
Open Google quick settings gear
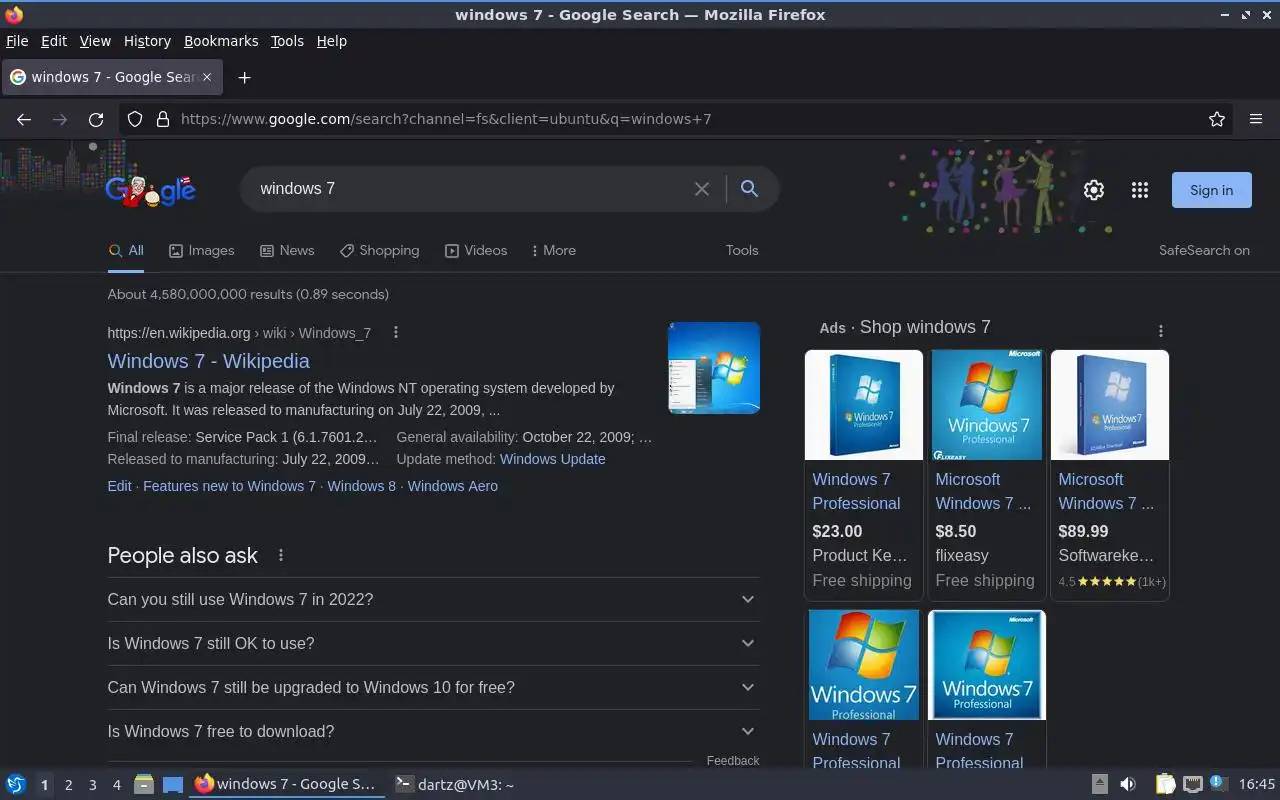pyautogui.click(x=1094, y=190)
